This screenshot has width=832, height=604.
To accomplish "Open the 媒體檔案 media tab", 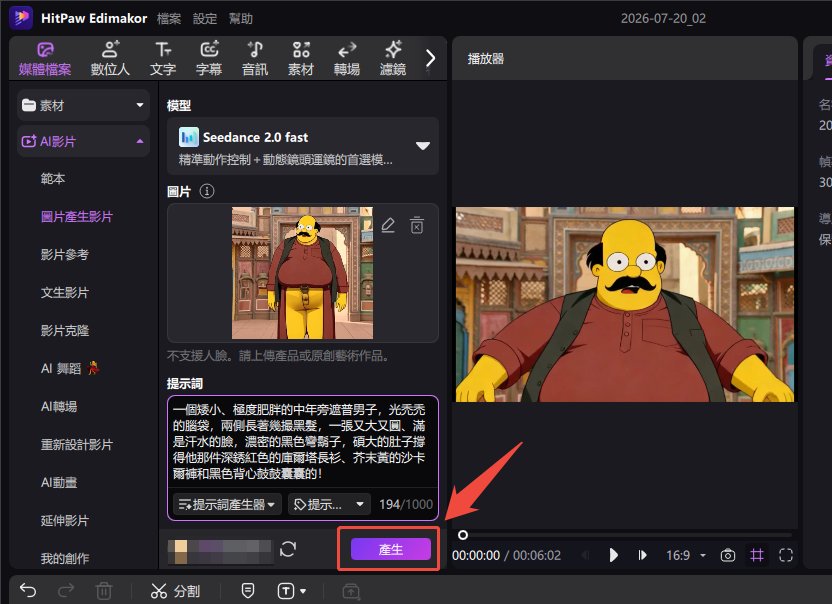I will 45,59.
